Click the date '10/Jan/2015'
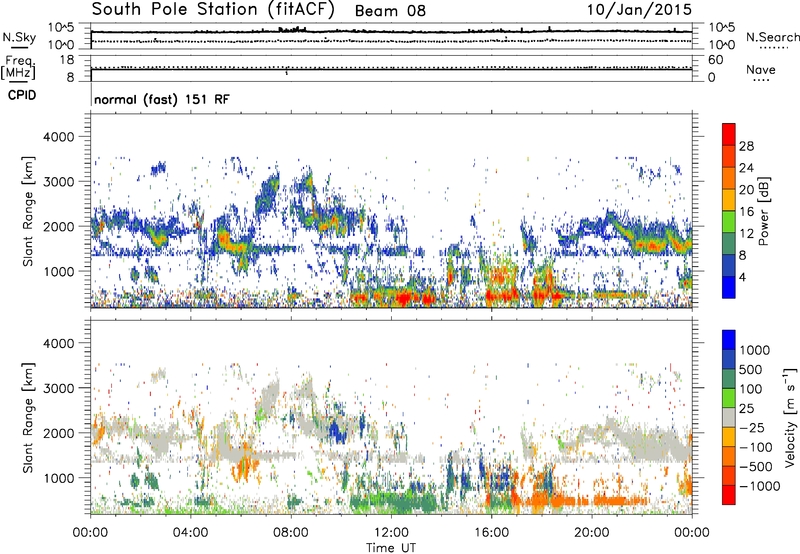The height and width of the screenshot is (554, 800). [x=639, y=9]
